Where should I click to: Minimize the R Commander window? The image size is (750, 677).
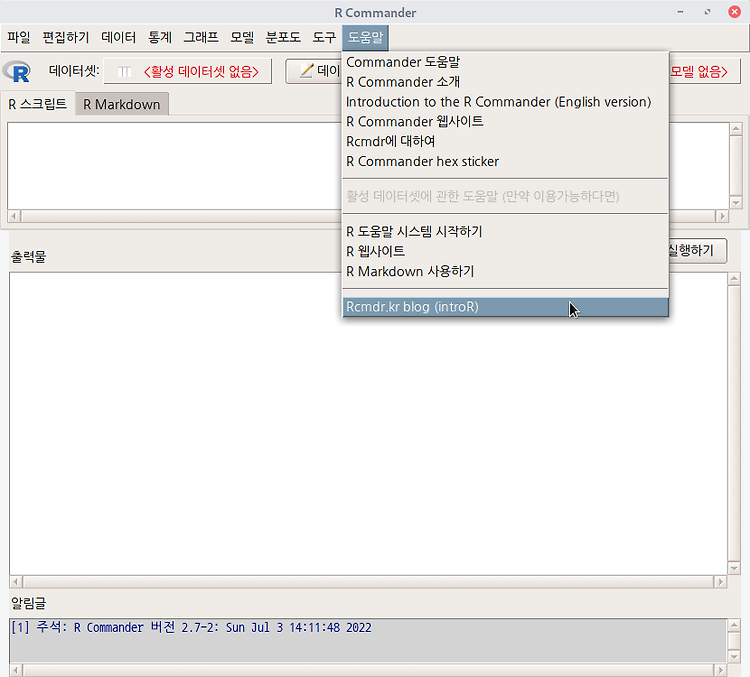tap(680, 12)
